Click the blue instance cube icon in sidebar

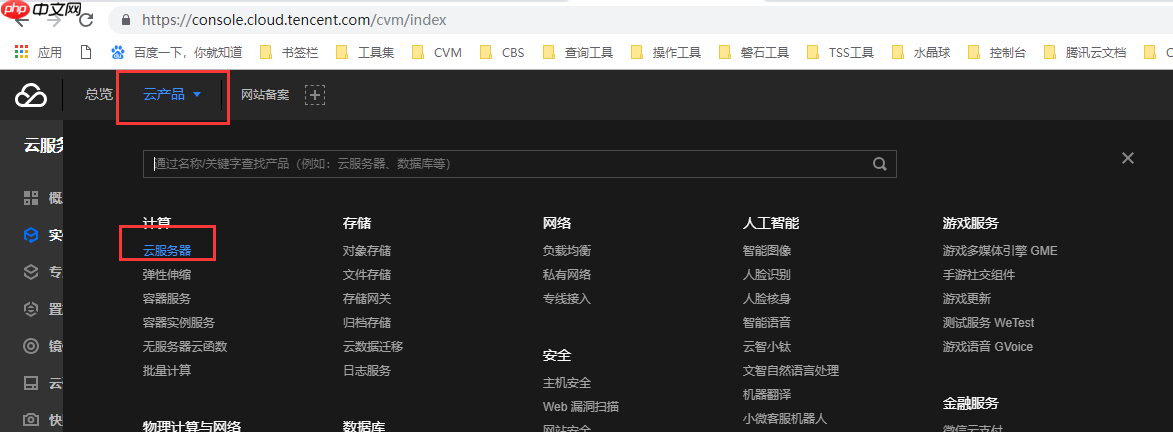click(x=31, y=235)
